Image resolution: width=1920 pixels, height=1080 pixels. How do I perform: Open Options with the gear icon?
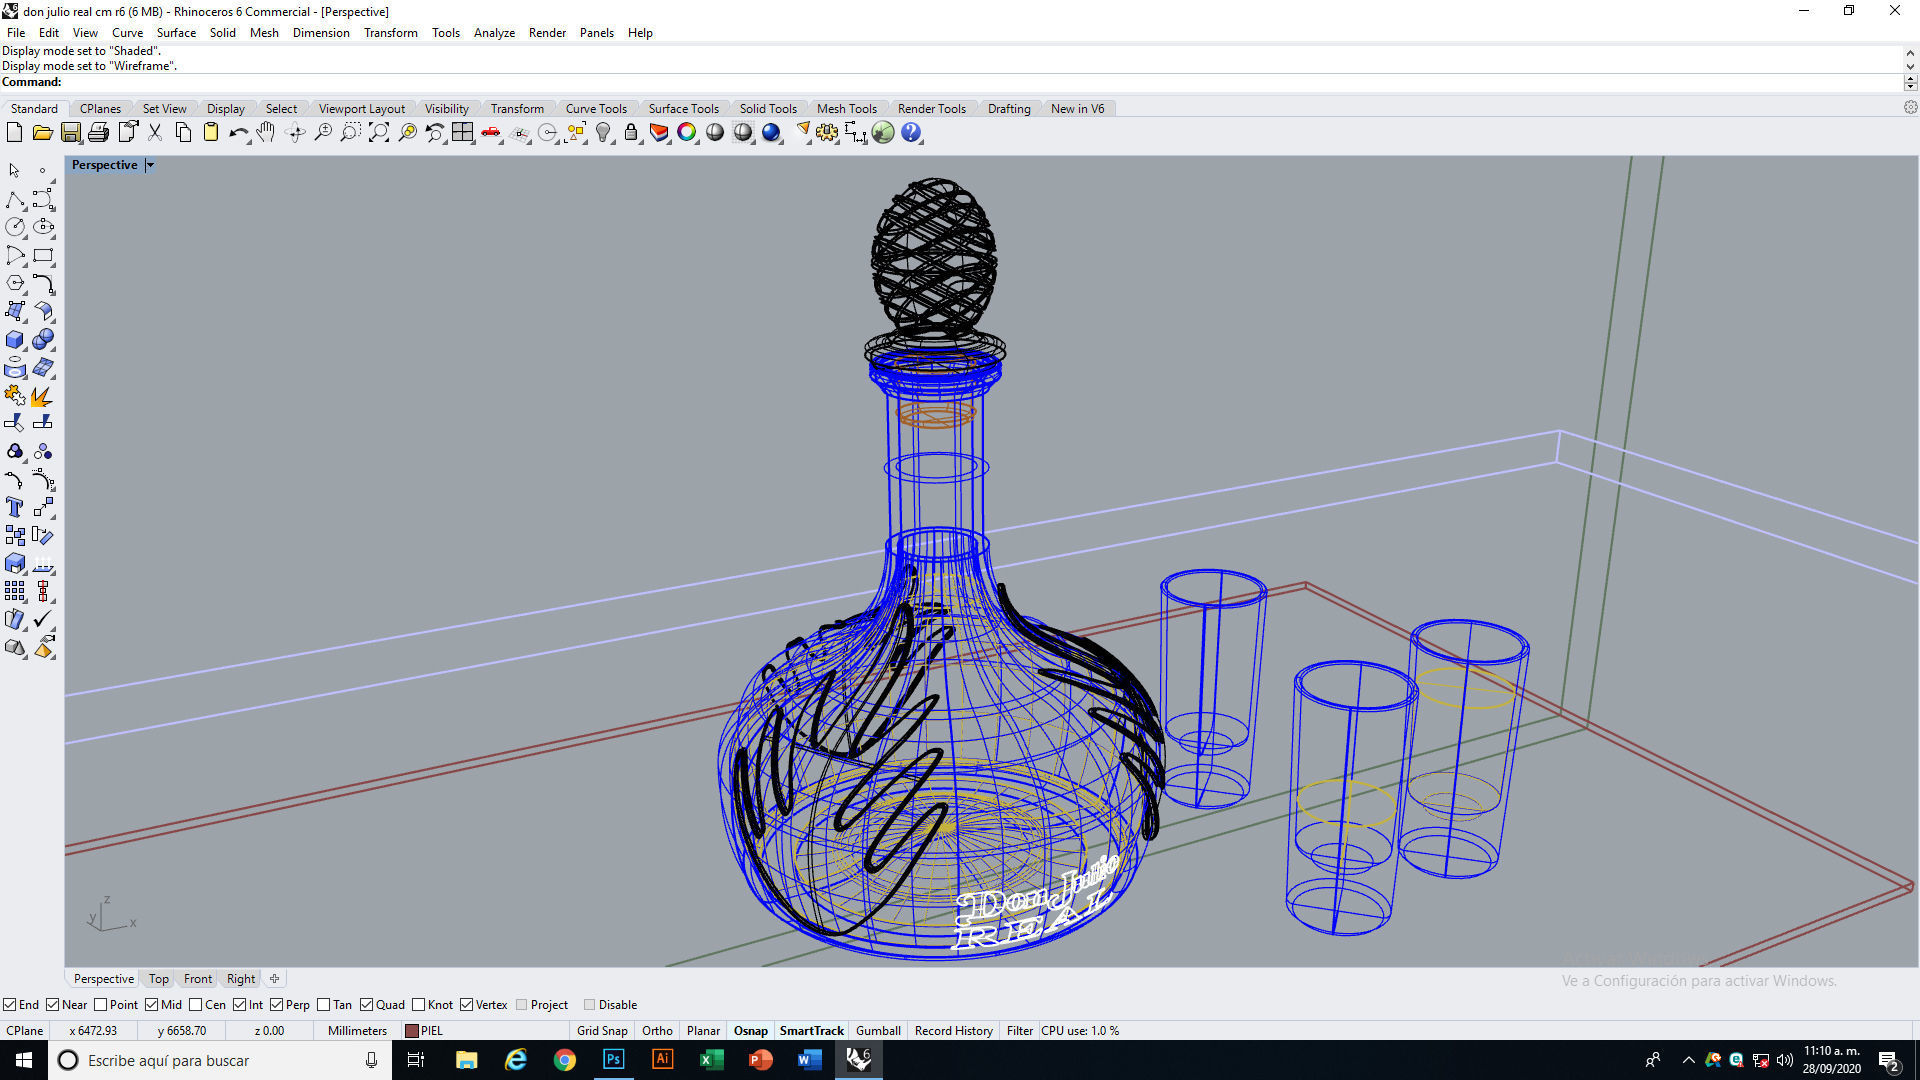pyautogui.click(x=827, y=132)
